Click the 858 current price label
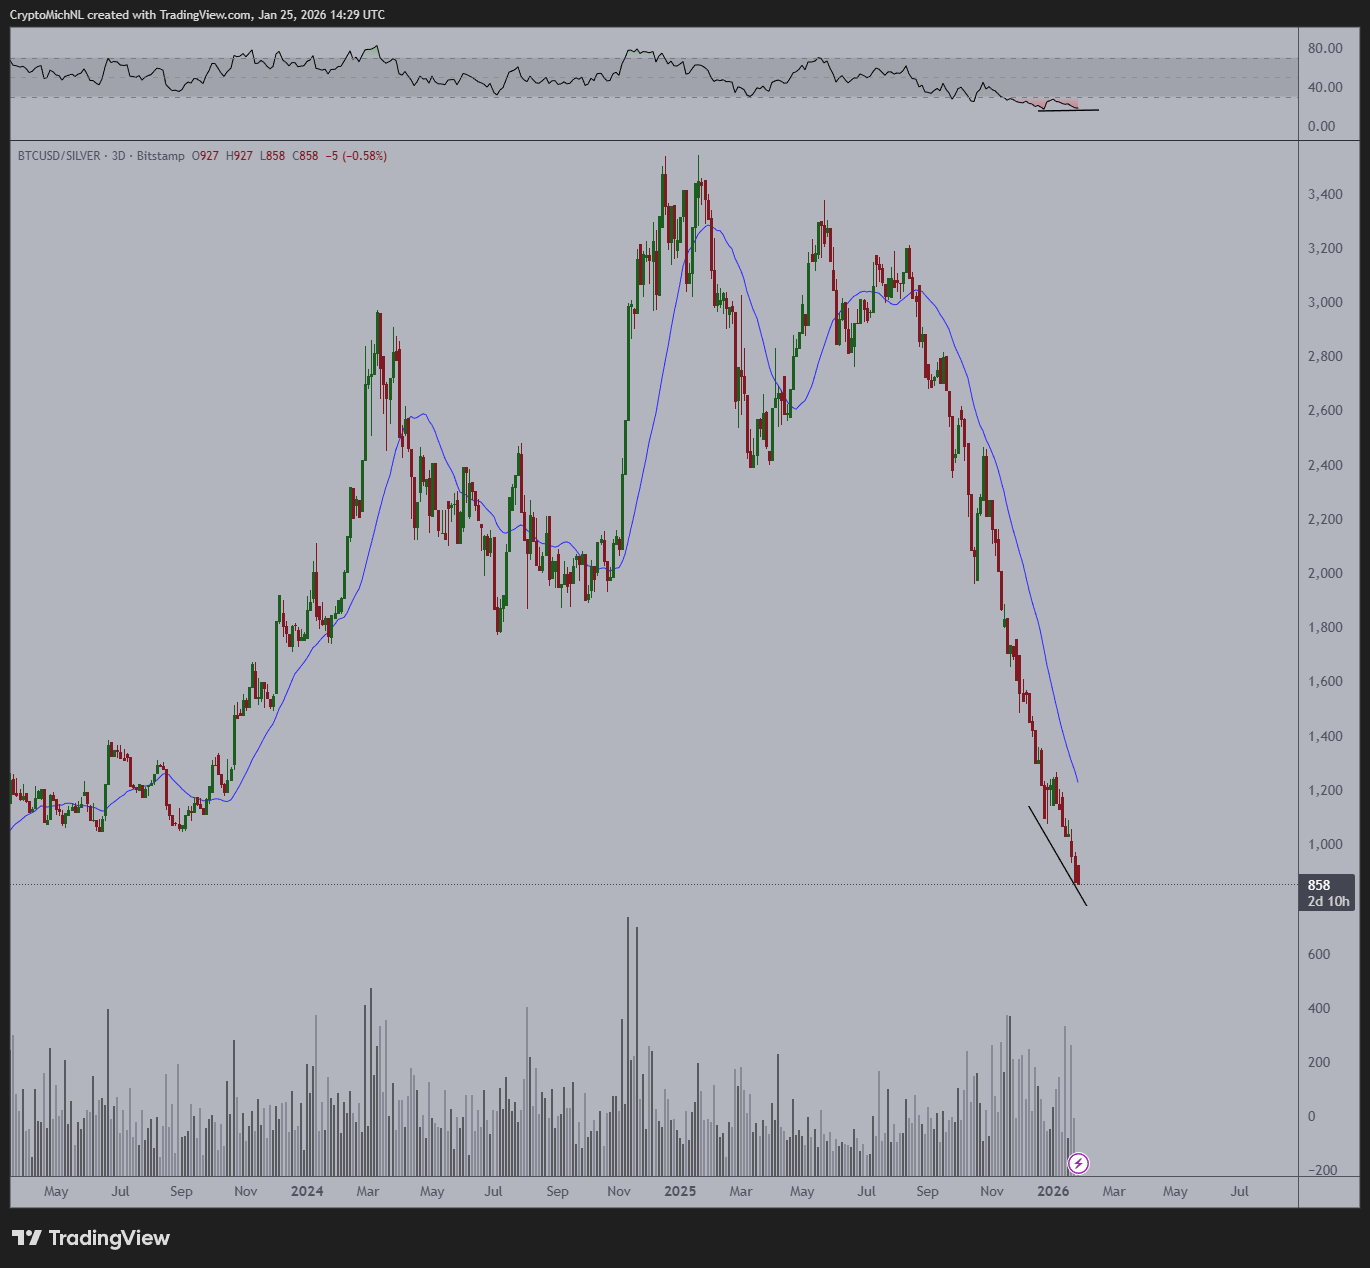Viewport: 1370px width, 1268px height. coord(1319,885)
